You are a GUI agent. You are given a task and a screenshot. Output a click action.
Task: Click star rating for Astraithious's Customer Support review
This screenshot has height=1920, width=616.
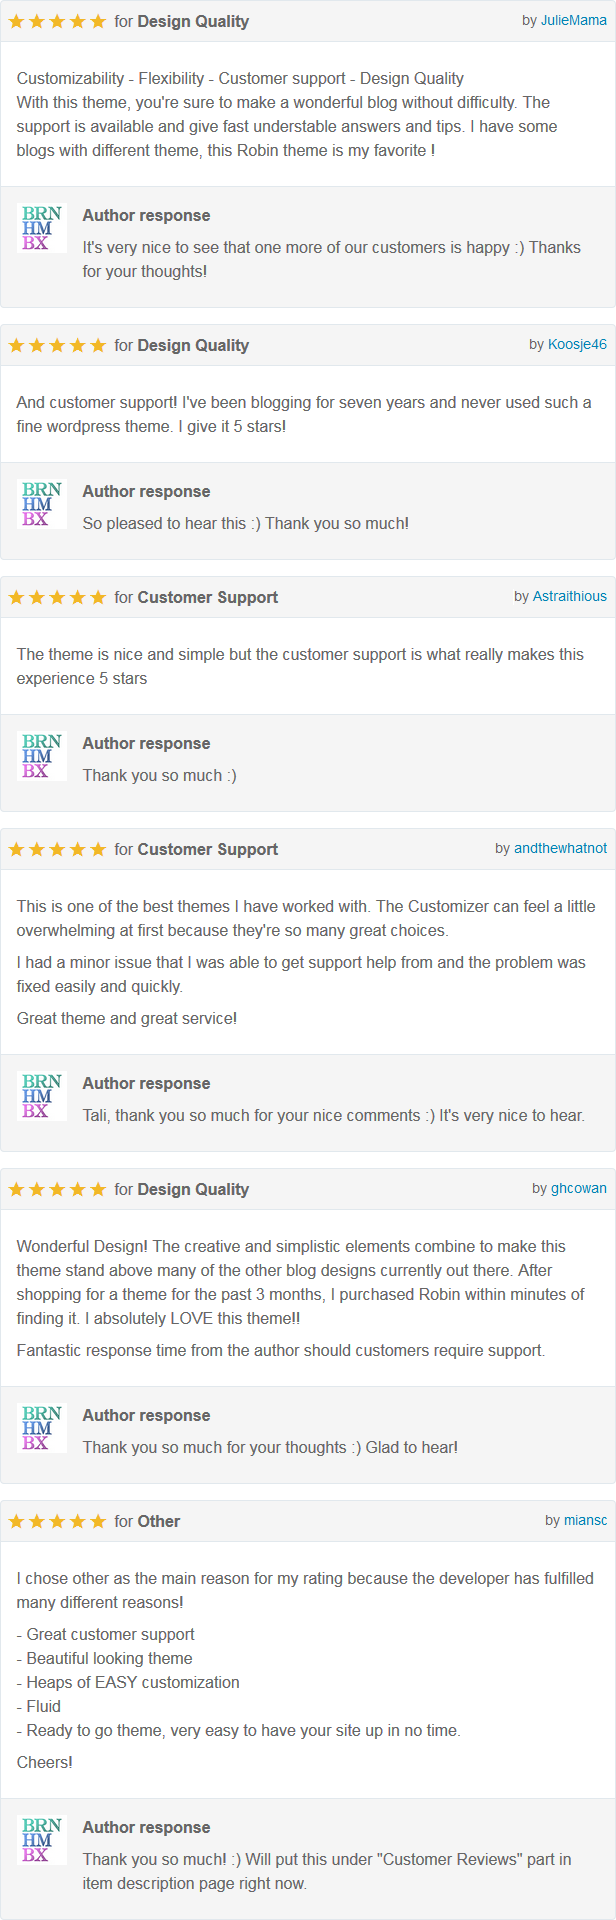(x=57, y=597)
